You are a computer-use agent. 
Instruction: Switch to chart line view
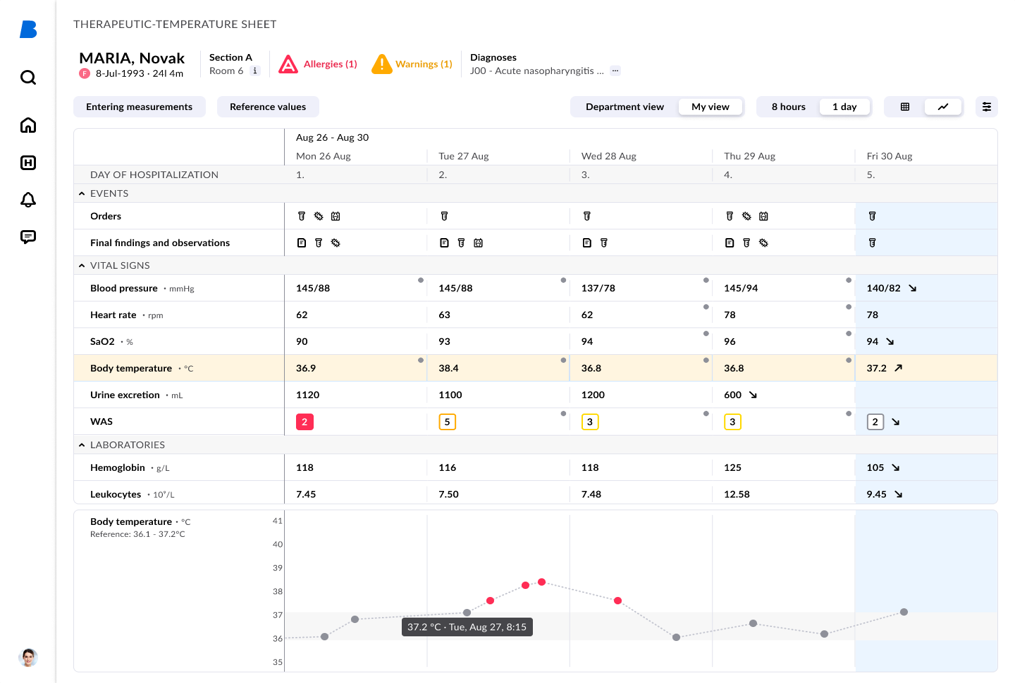[x=943, y=107]
